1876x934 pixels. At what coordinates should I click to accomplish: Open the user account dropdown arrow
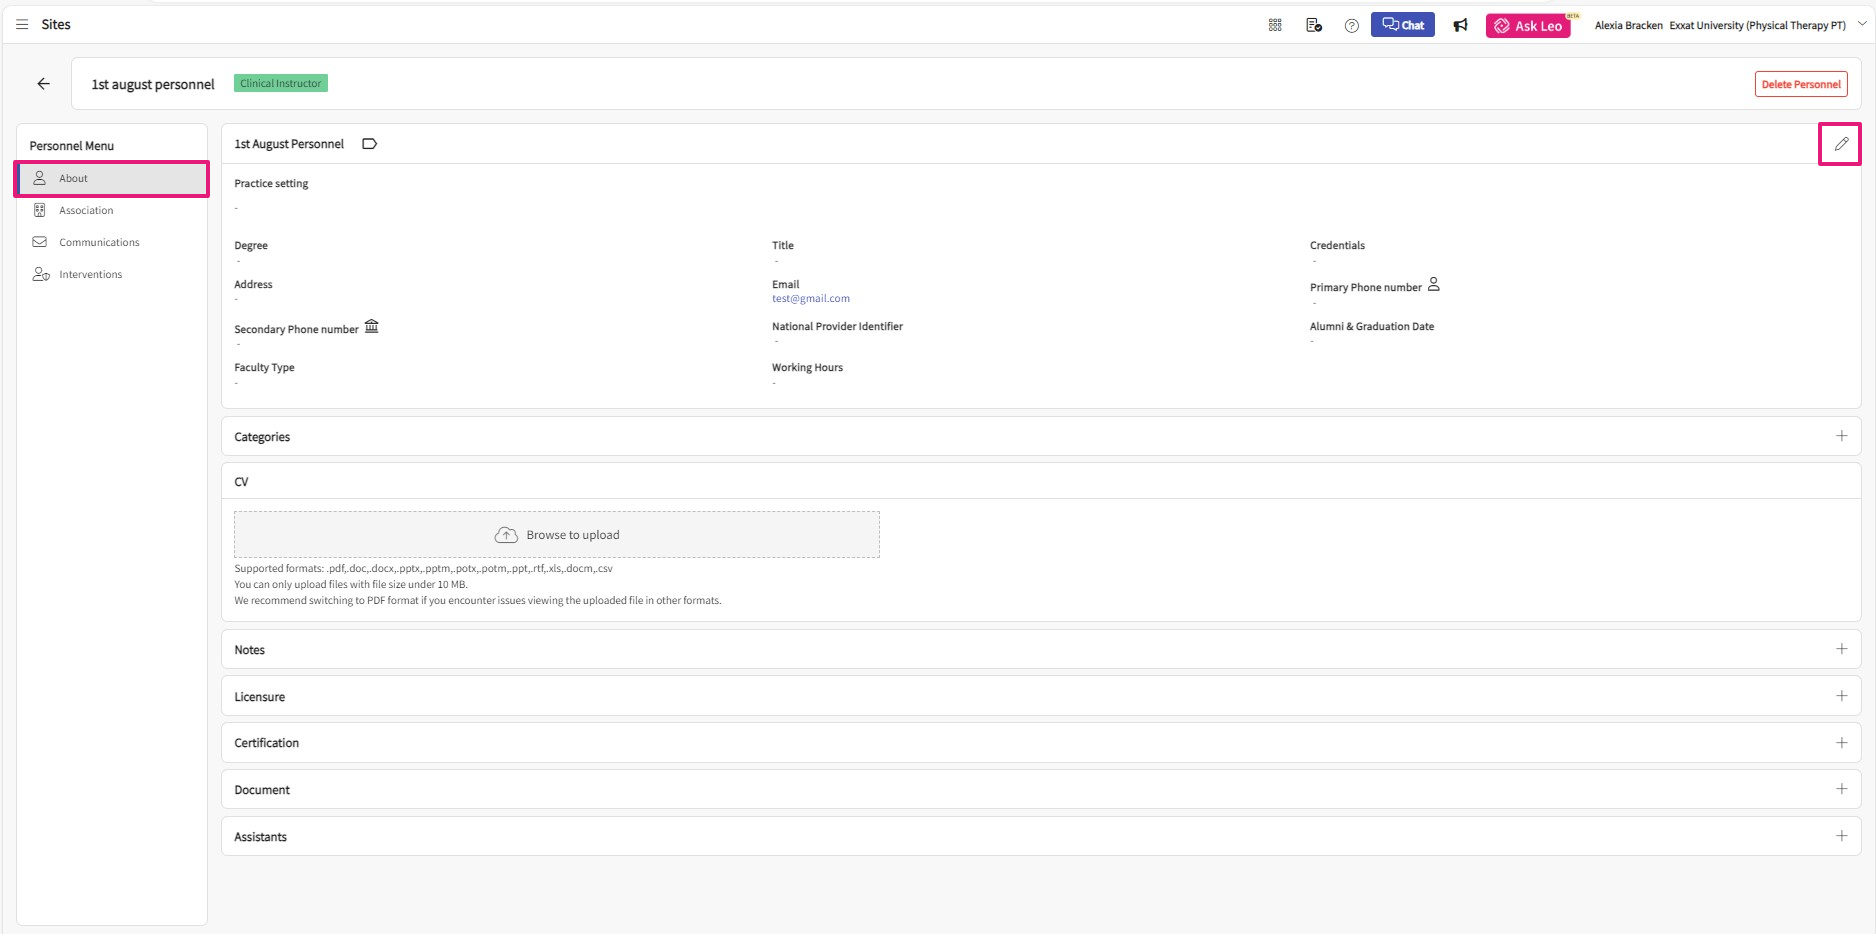point(1861,25)
